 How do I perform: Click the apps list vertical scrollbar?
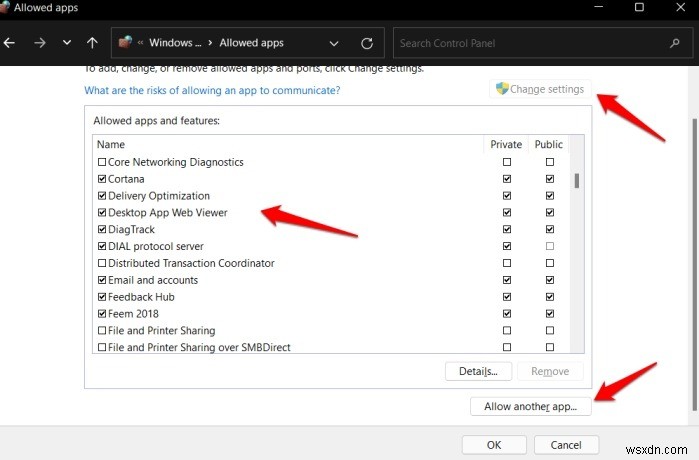tap(576, 181)
